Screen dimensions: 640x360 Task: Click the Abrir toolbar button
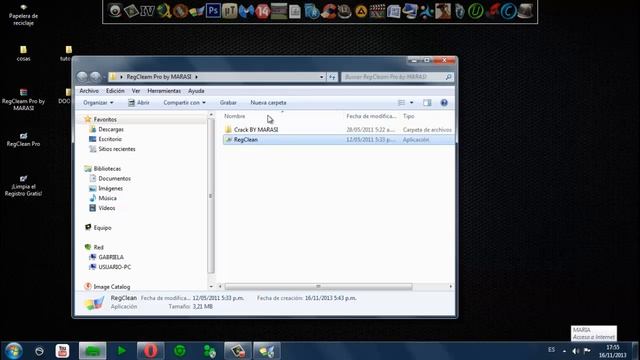tap(139, 103)
